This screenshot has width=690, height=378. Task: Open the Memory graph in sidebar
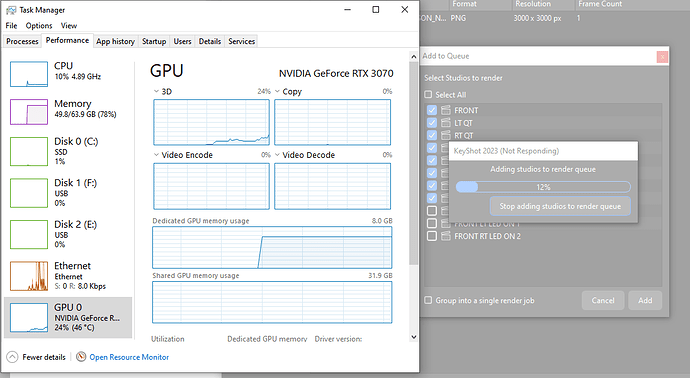pyautogui.click(x=29, y=112)
